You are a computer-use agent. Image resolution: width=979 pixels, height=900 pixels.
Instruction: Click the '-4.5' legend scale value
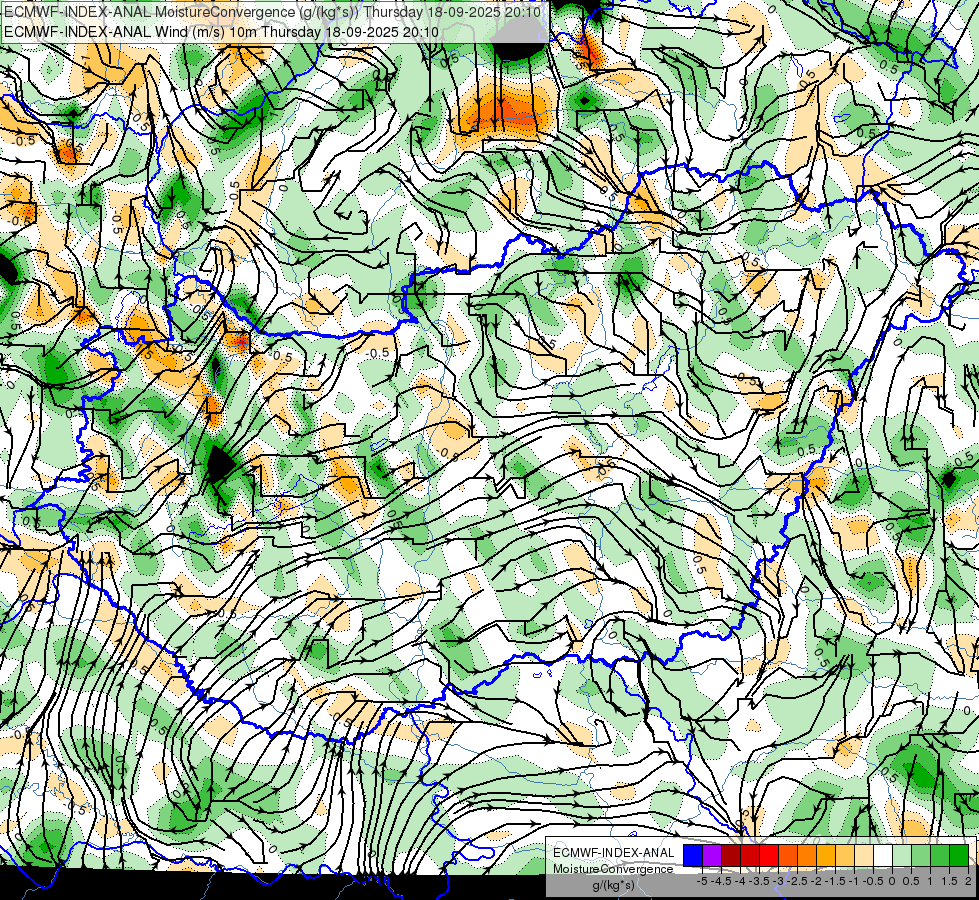click(x=722, y=881)
